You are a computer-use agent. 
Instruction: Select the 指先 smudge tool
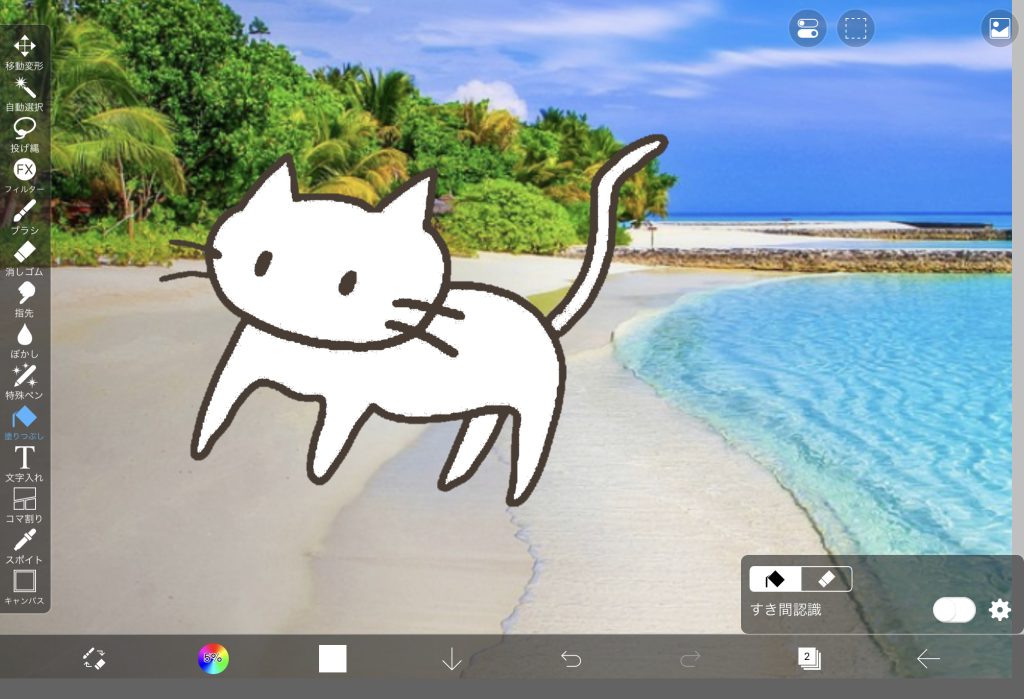(24, 294)
